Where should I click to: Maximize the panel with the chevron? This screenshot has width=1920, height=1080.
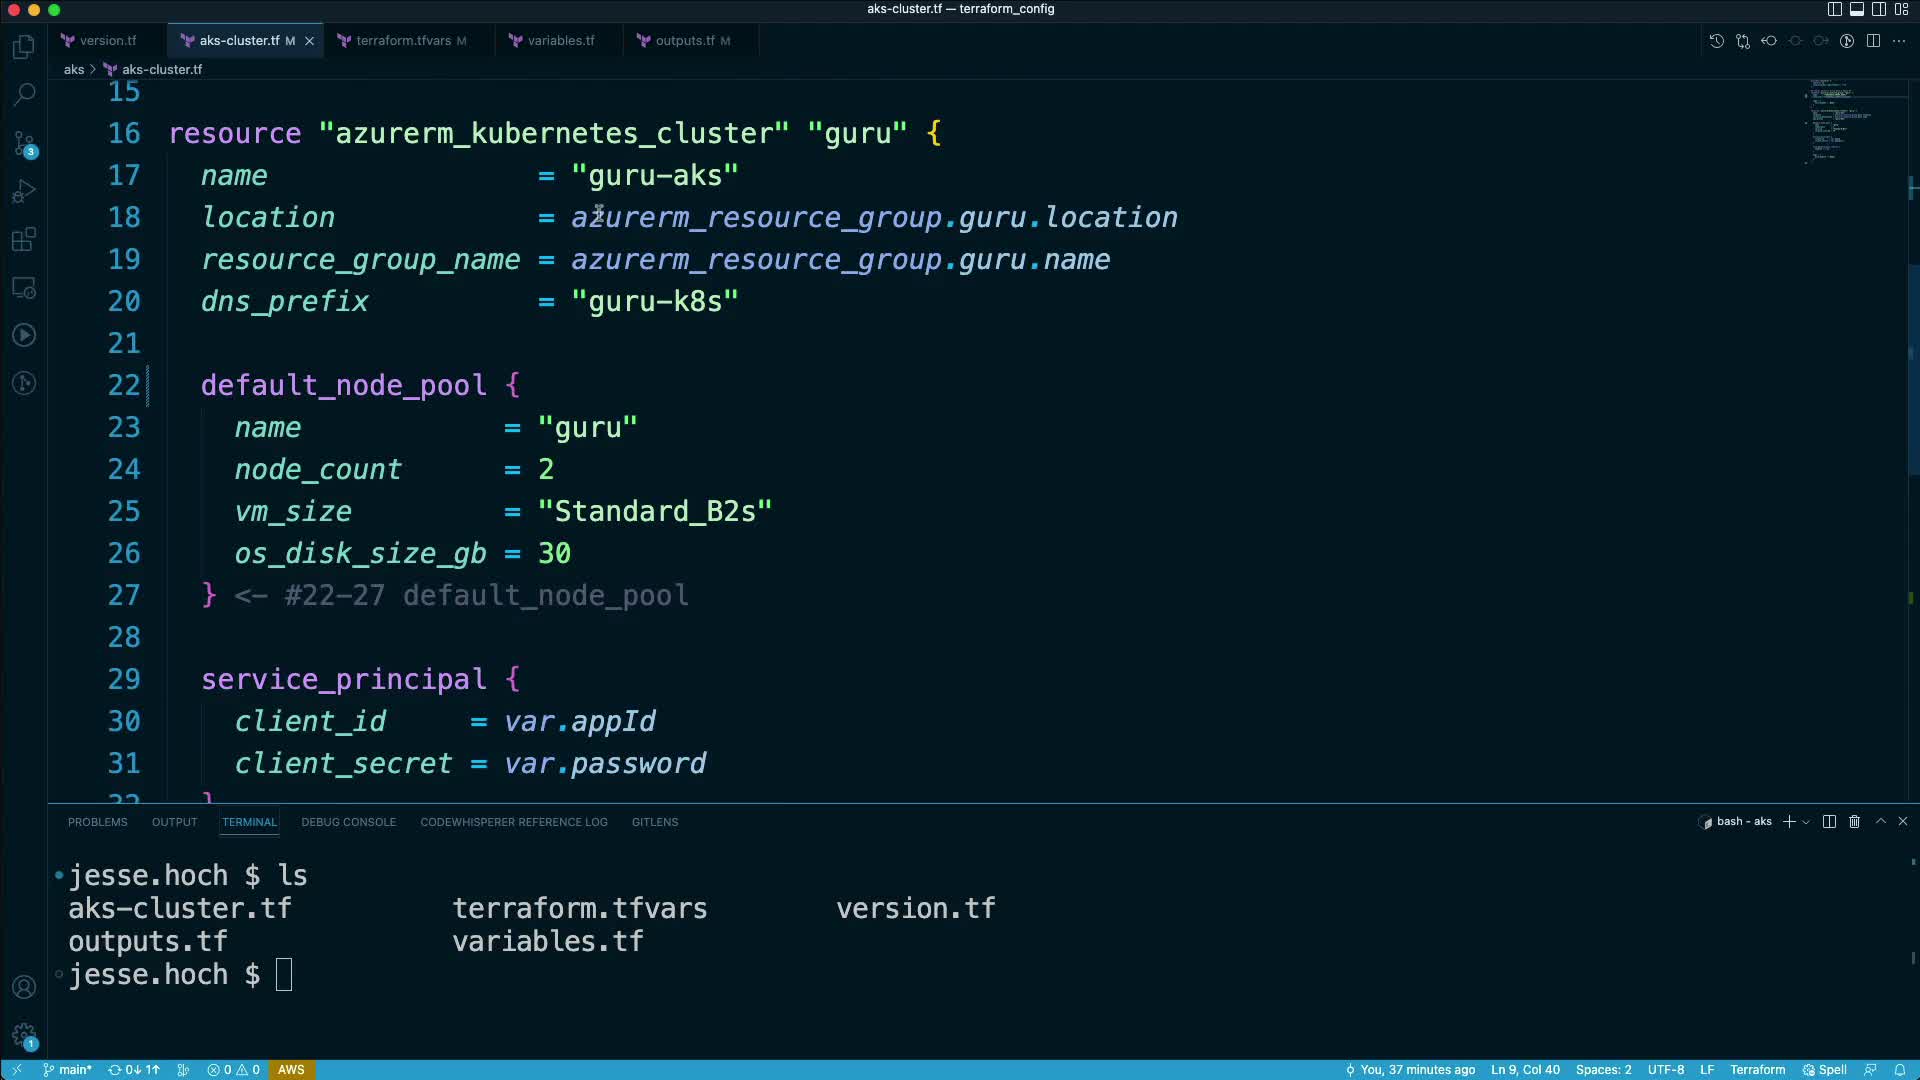tap(1880, 822)
